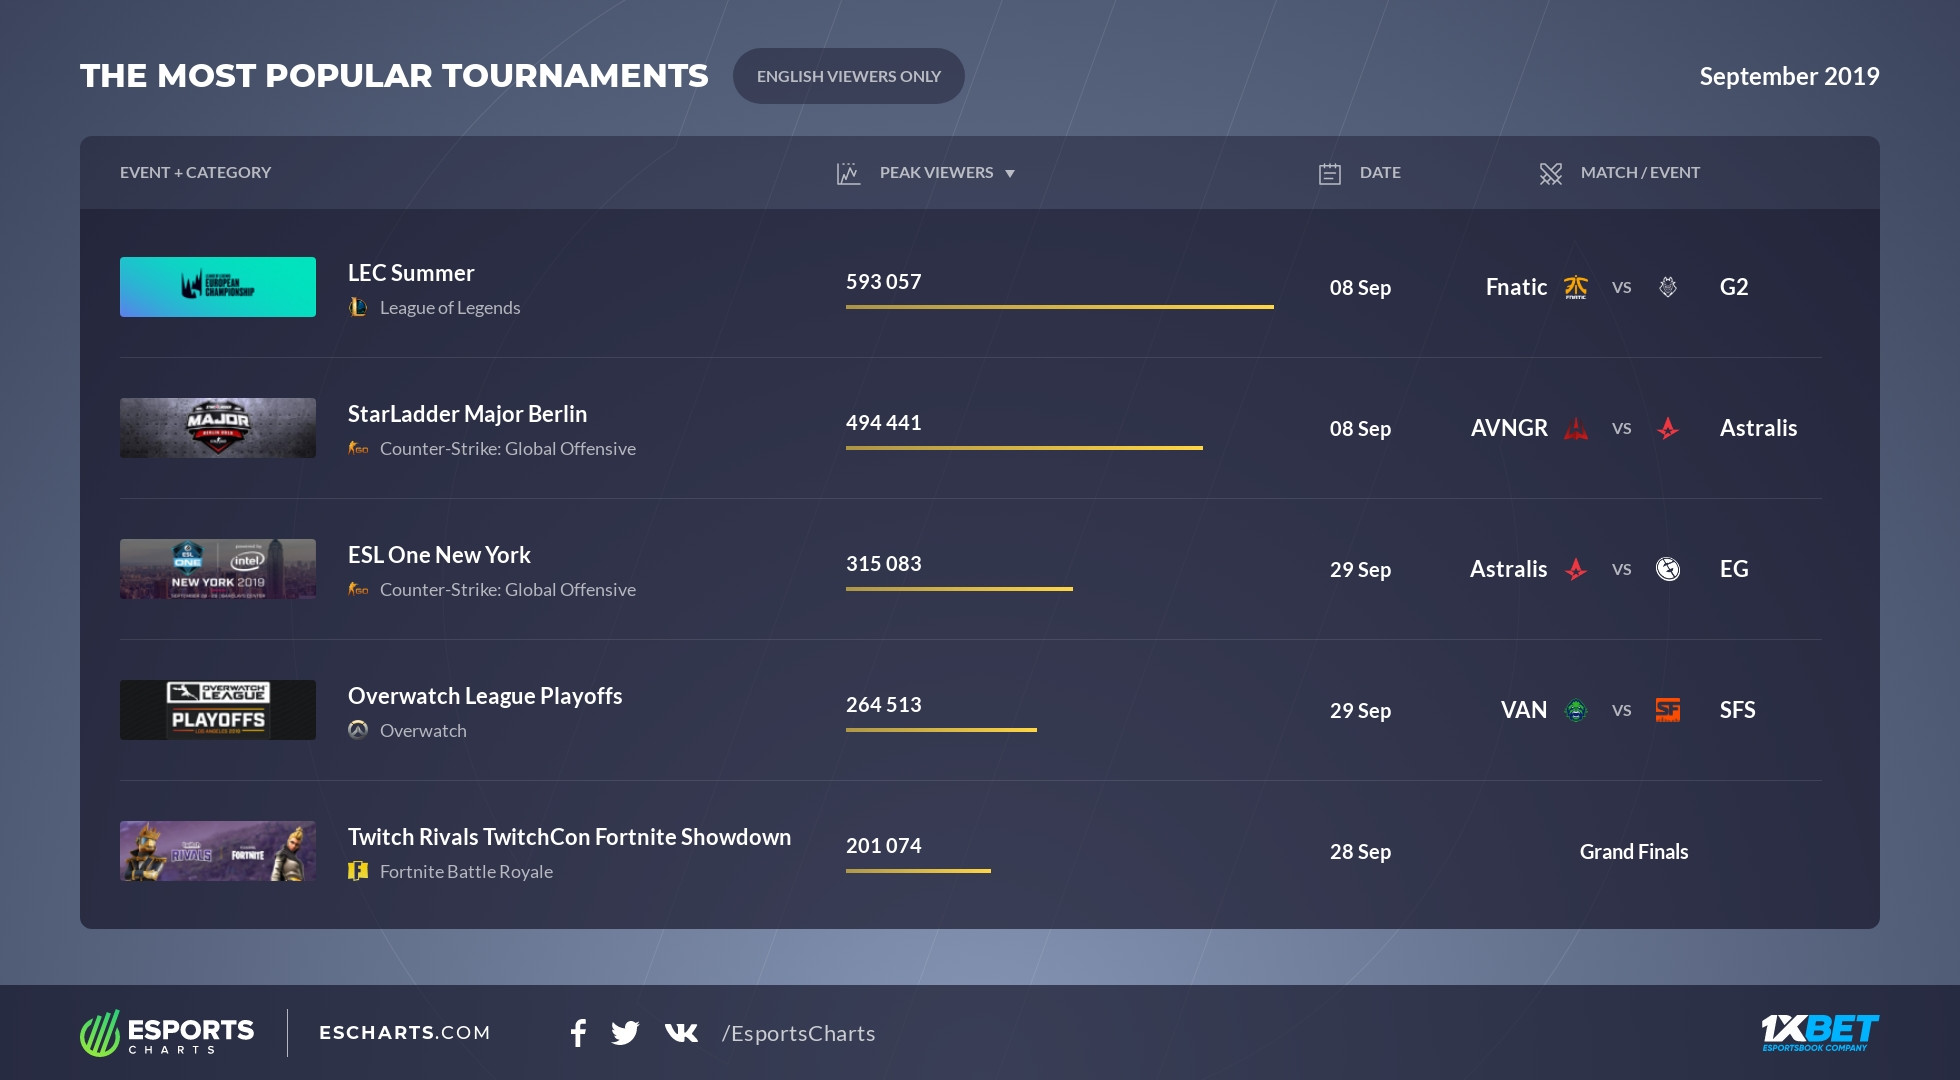The image size is (1960, 1080).
Task: Click the Fnatic team logo
Action: [x=1576, y=287]
